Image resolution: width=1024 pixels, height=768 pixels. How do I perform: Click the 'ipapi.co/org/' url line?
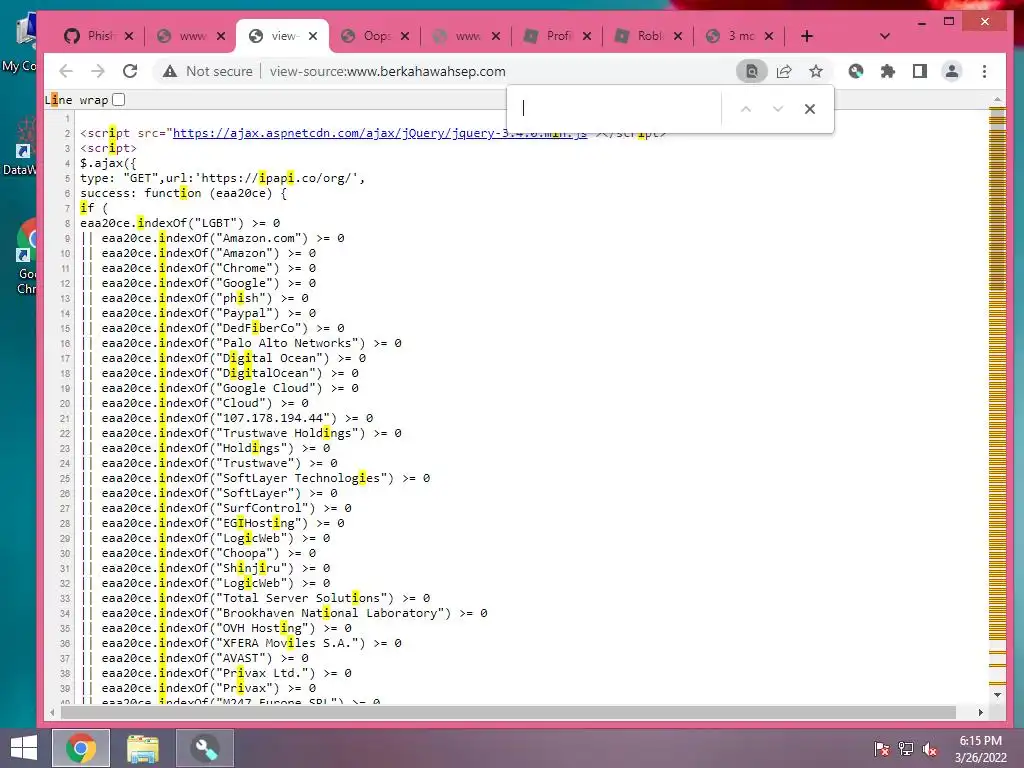(223, 178)
